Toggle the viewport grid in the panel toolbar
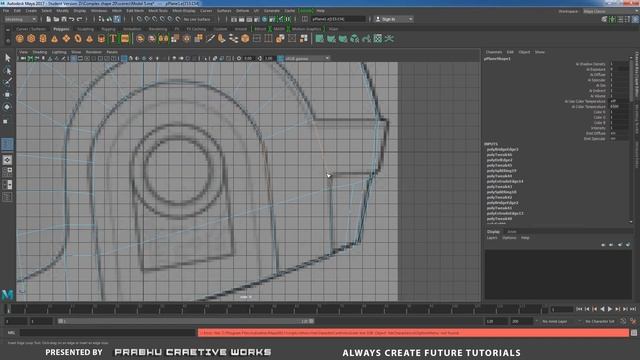Viewport: 640px width, 360px height. [x=73, y=58]
